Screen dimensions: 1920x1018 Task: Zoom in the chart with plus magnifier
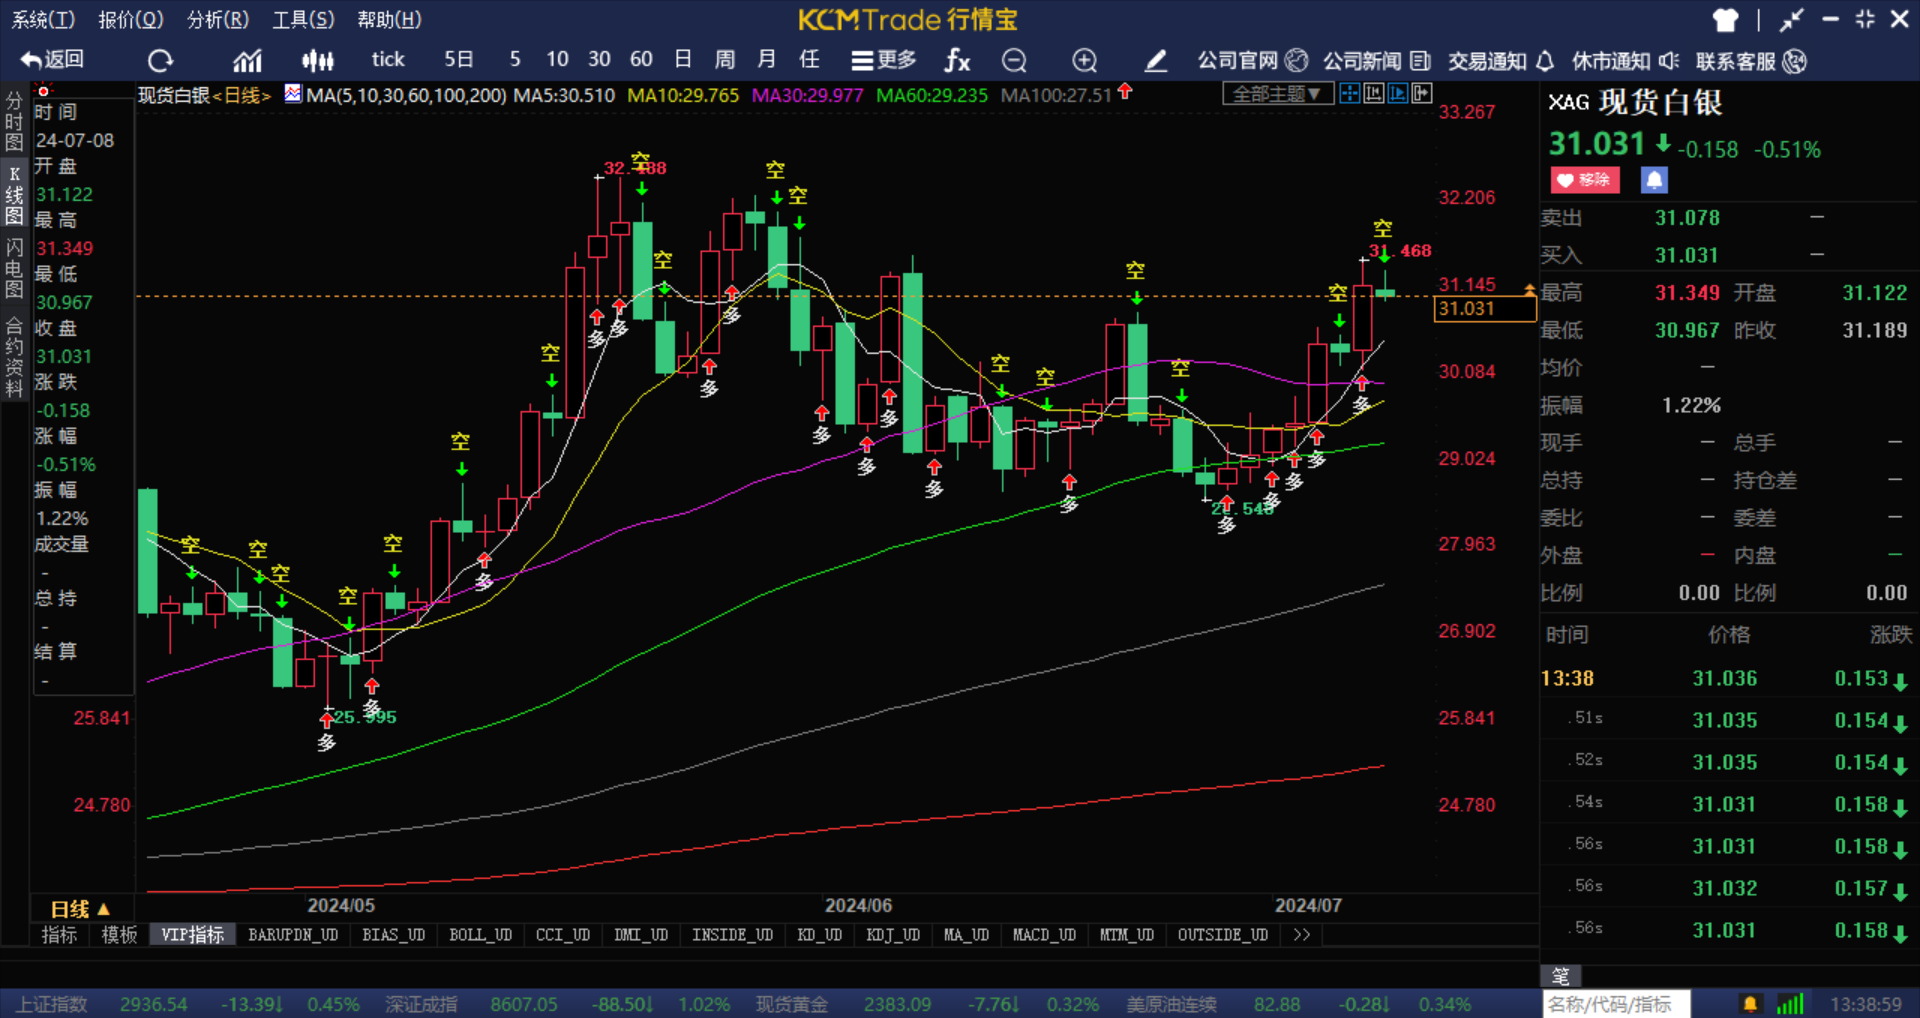1084,61
